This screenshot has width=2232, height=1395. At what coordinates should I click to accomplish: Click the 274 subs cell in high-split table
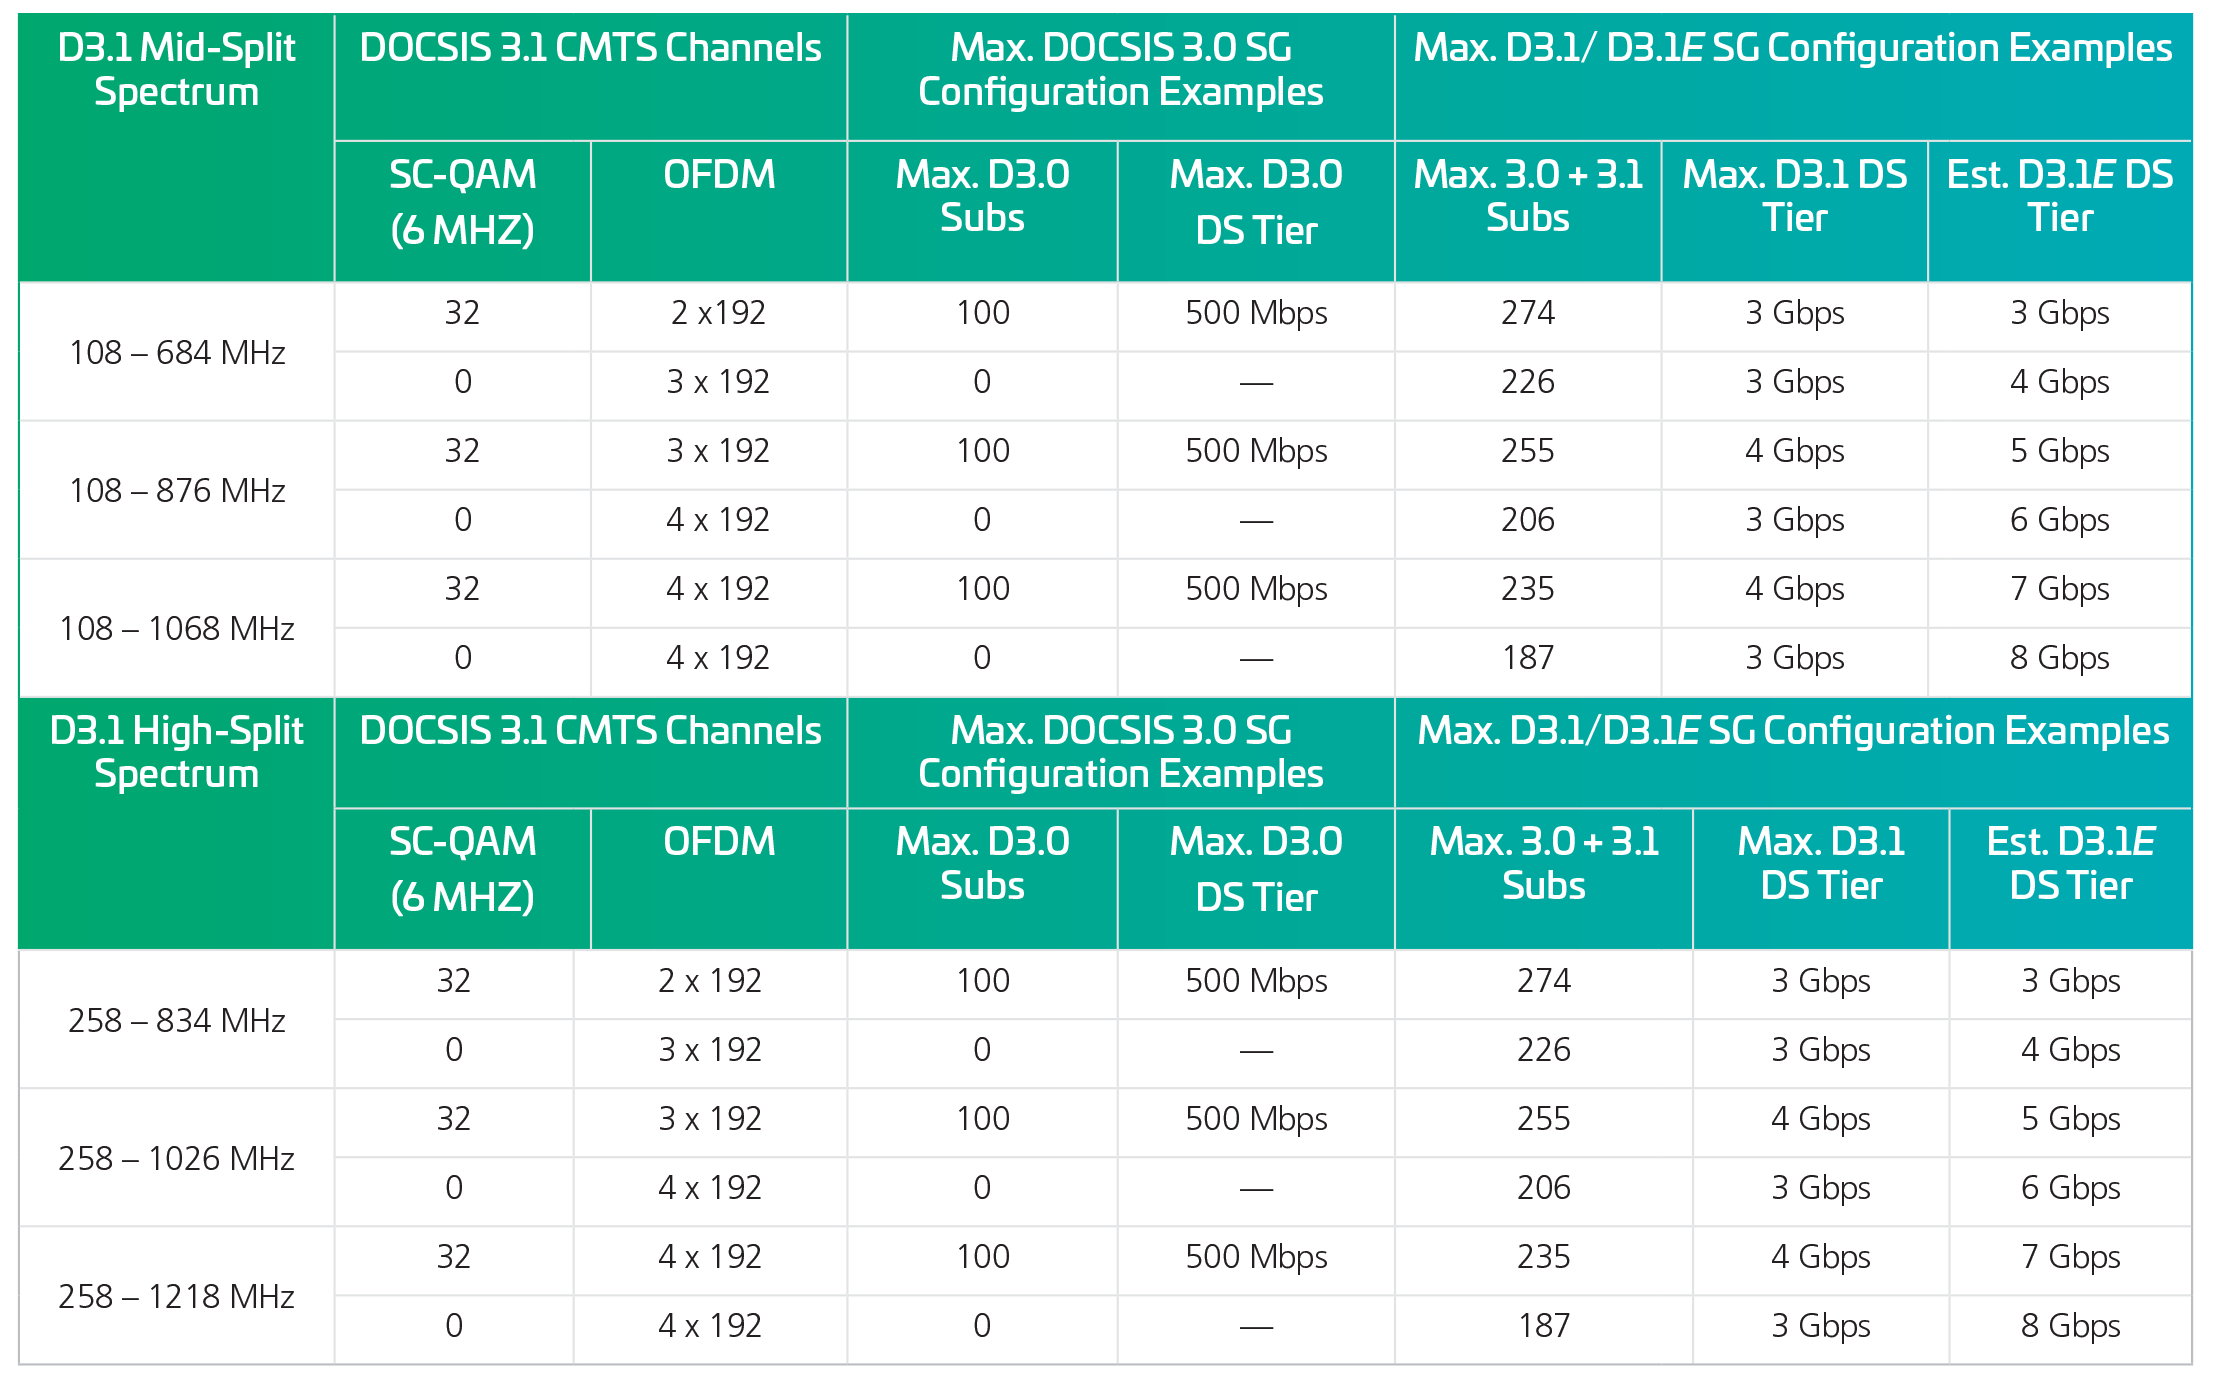(x=1543, y=981)
